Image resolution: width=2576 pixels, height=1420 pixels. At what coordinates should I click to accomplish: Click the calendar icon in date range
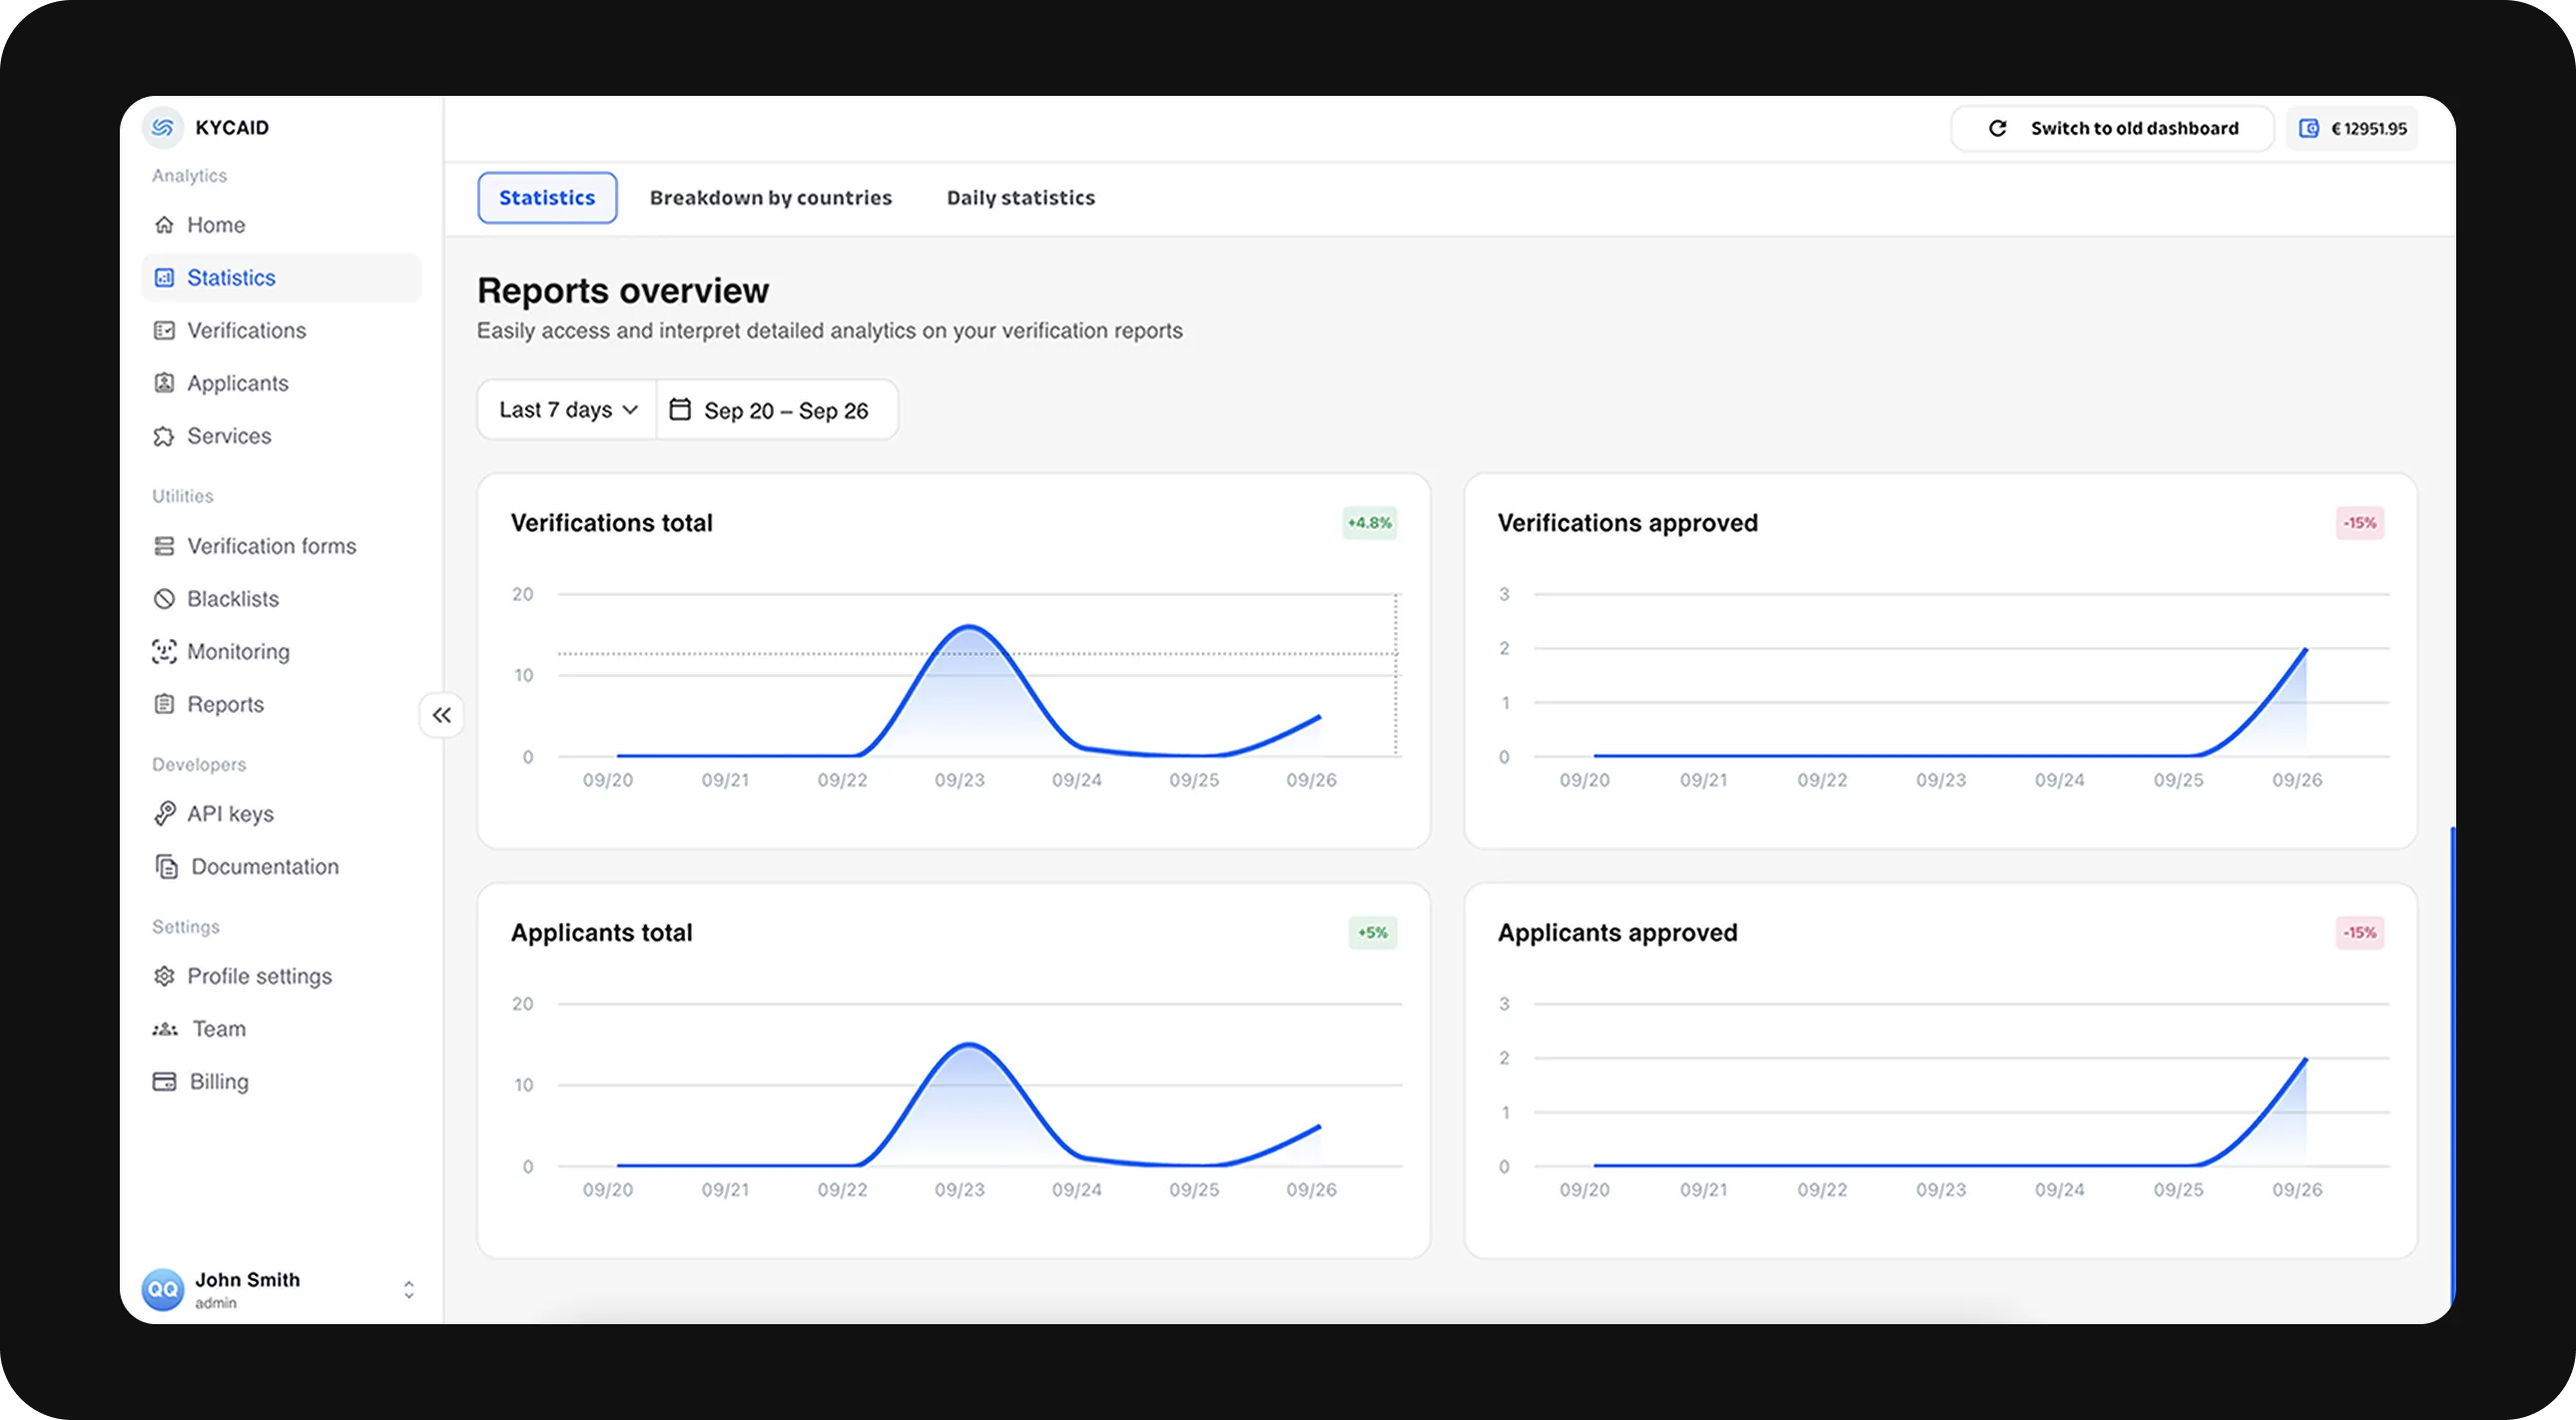tap(680, 410)
